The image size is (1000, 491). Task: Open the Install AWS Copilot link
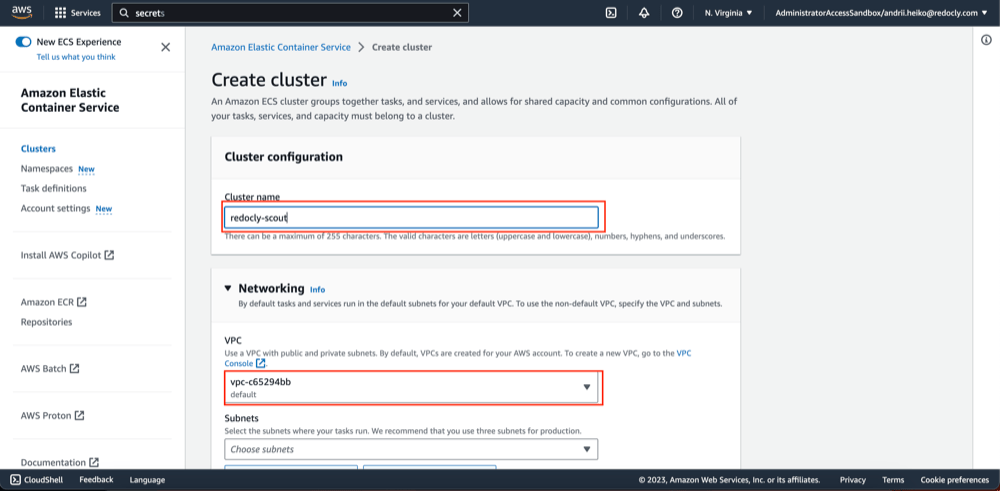click(61, 255)
